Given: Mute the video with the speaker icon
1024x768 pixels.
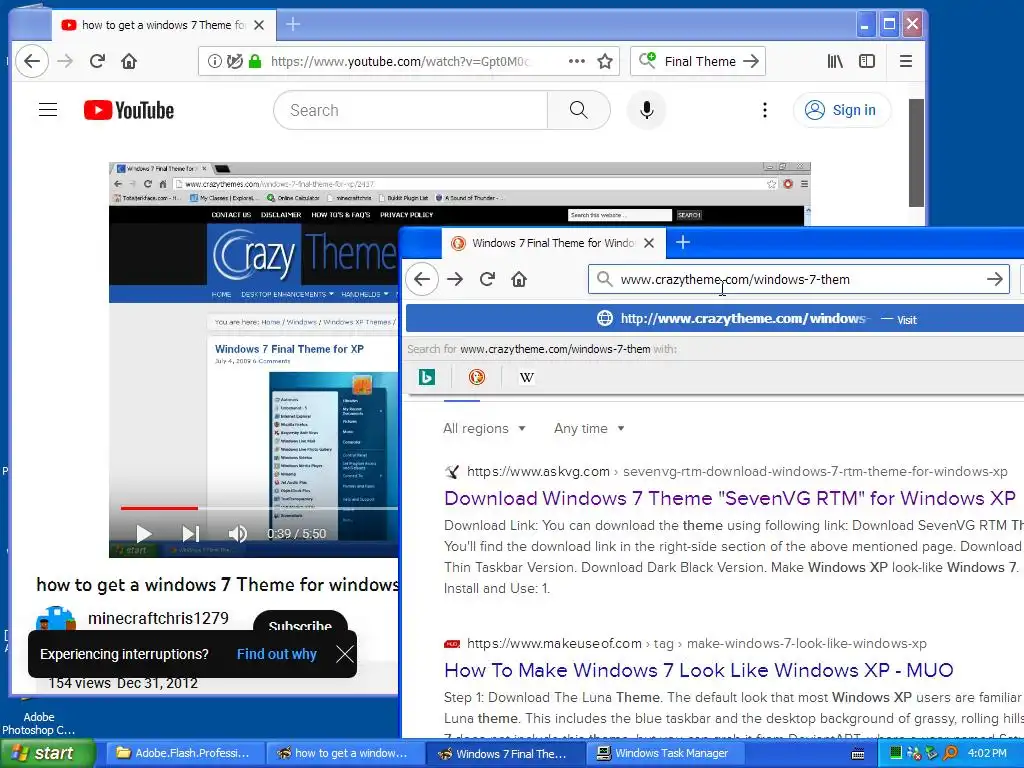Looking at the screenshot, I should tap(238, 534).
